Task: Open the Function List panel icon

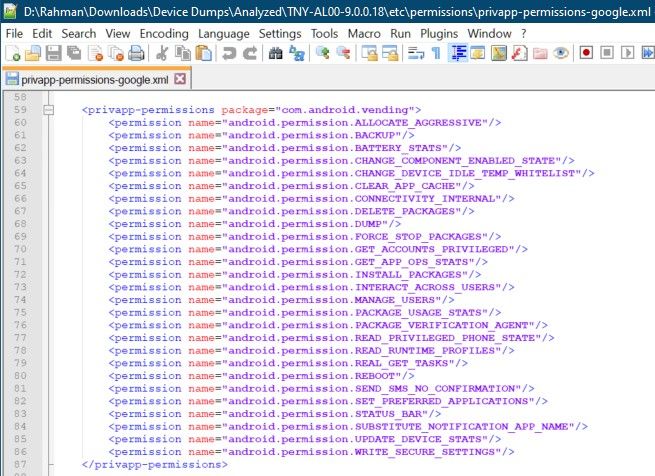Action: point(519,53)
